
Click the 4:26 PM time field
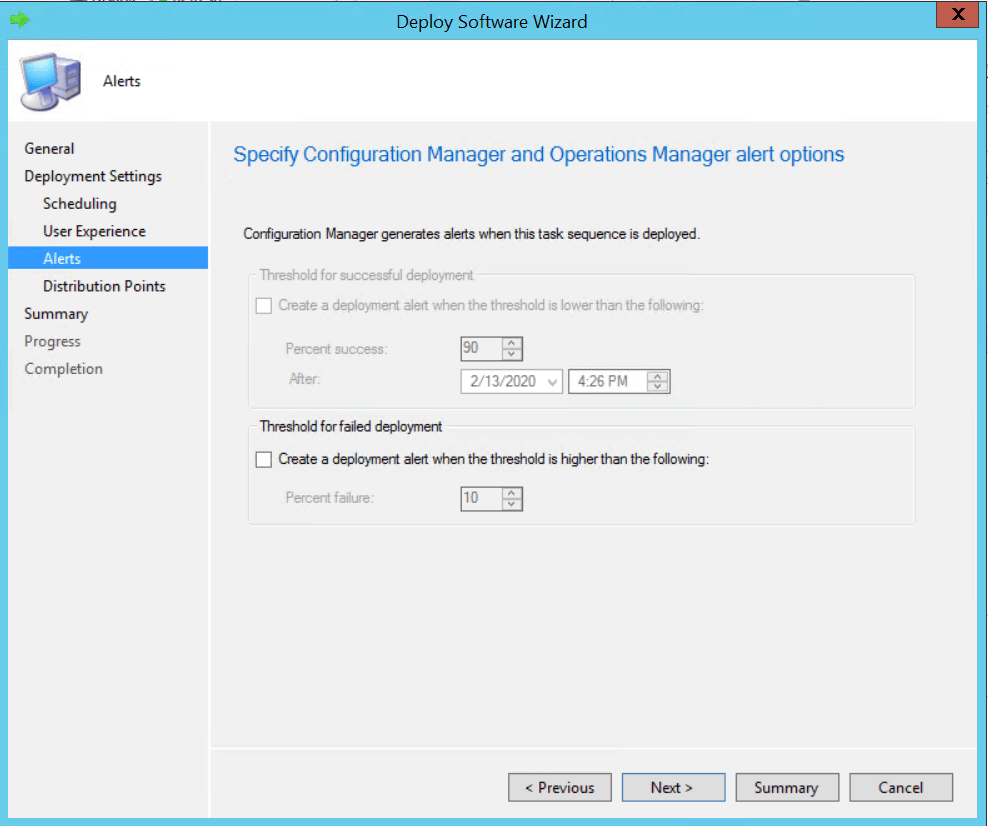608,381
